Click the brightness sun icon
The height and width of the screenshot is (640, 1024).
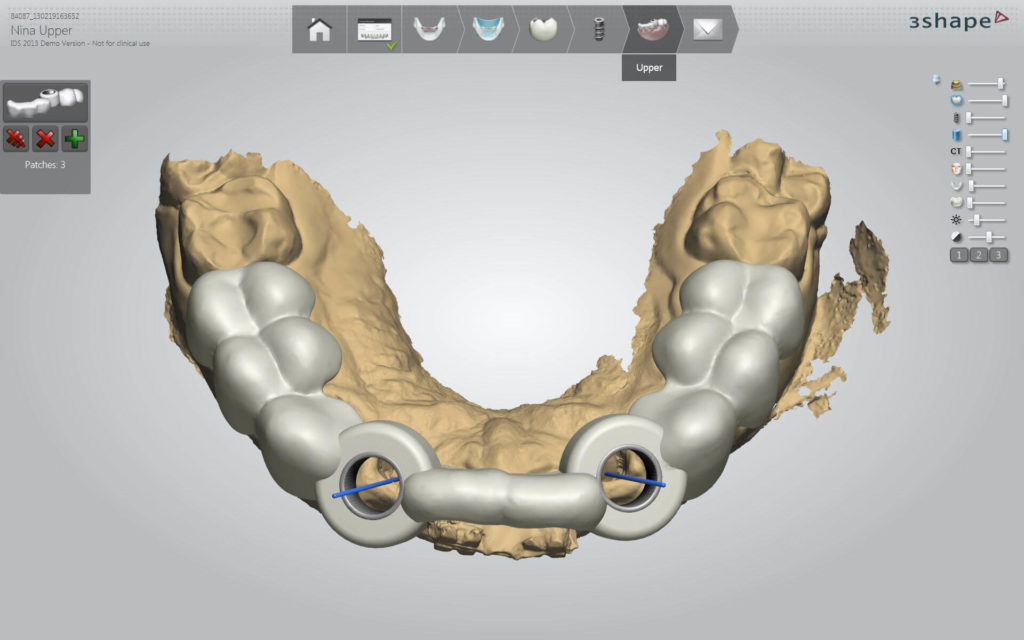click(x=956, y=220)
